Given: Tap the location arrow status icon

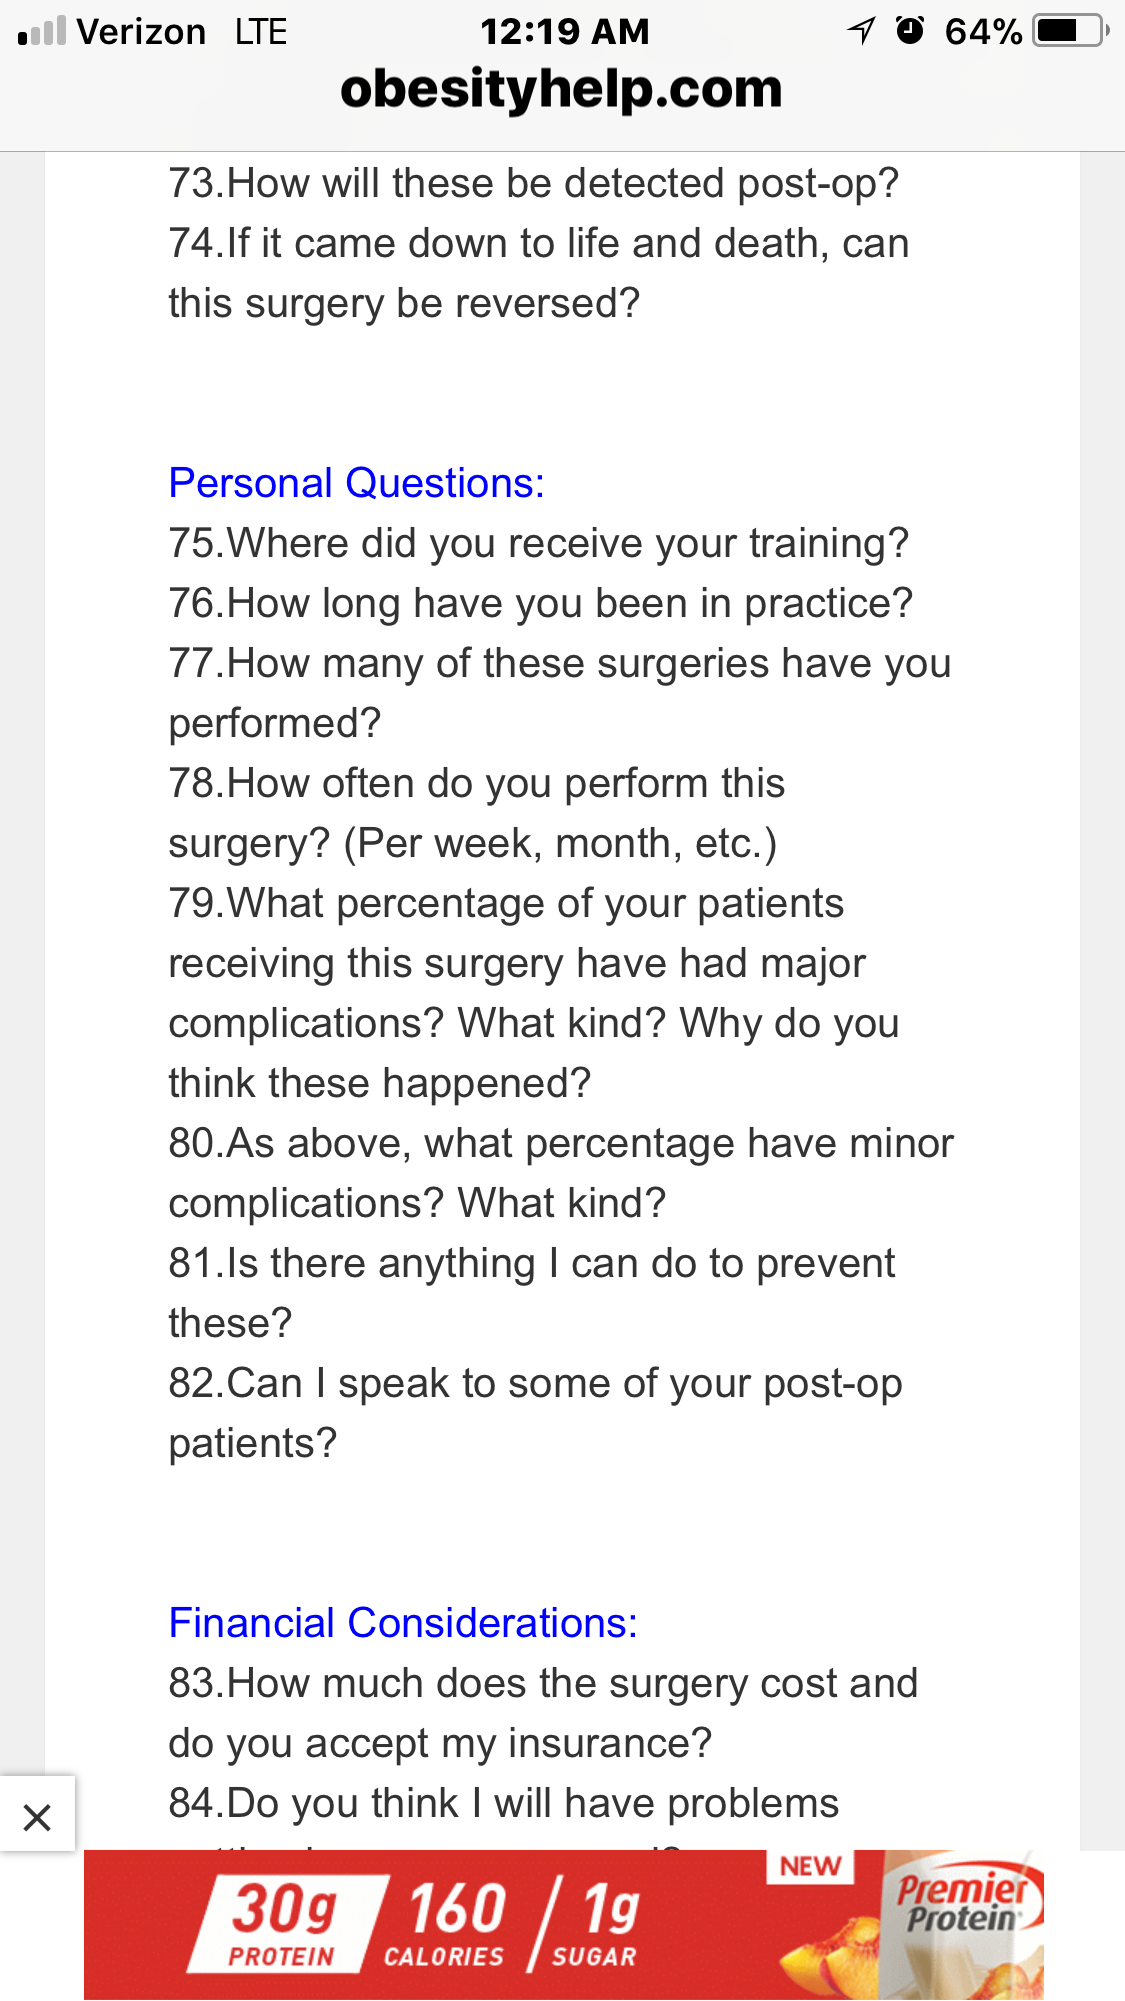Looking at the screenshot, I should tap(861, 31).
